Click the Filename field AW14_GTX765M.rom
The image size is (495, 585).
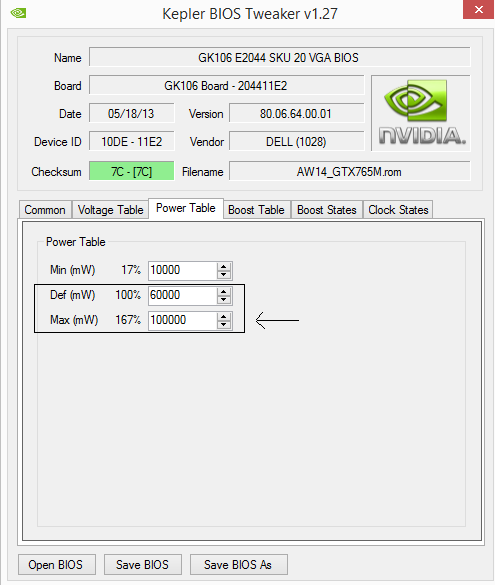click(350, 171)
